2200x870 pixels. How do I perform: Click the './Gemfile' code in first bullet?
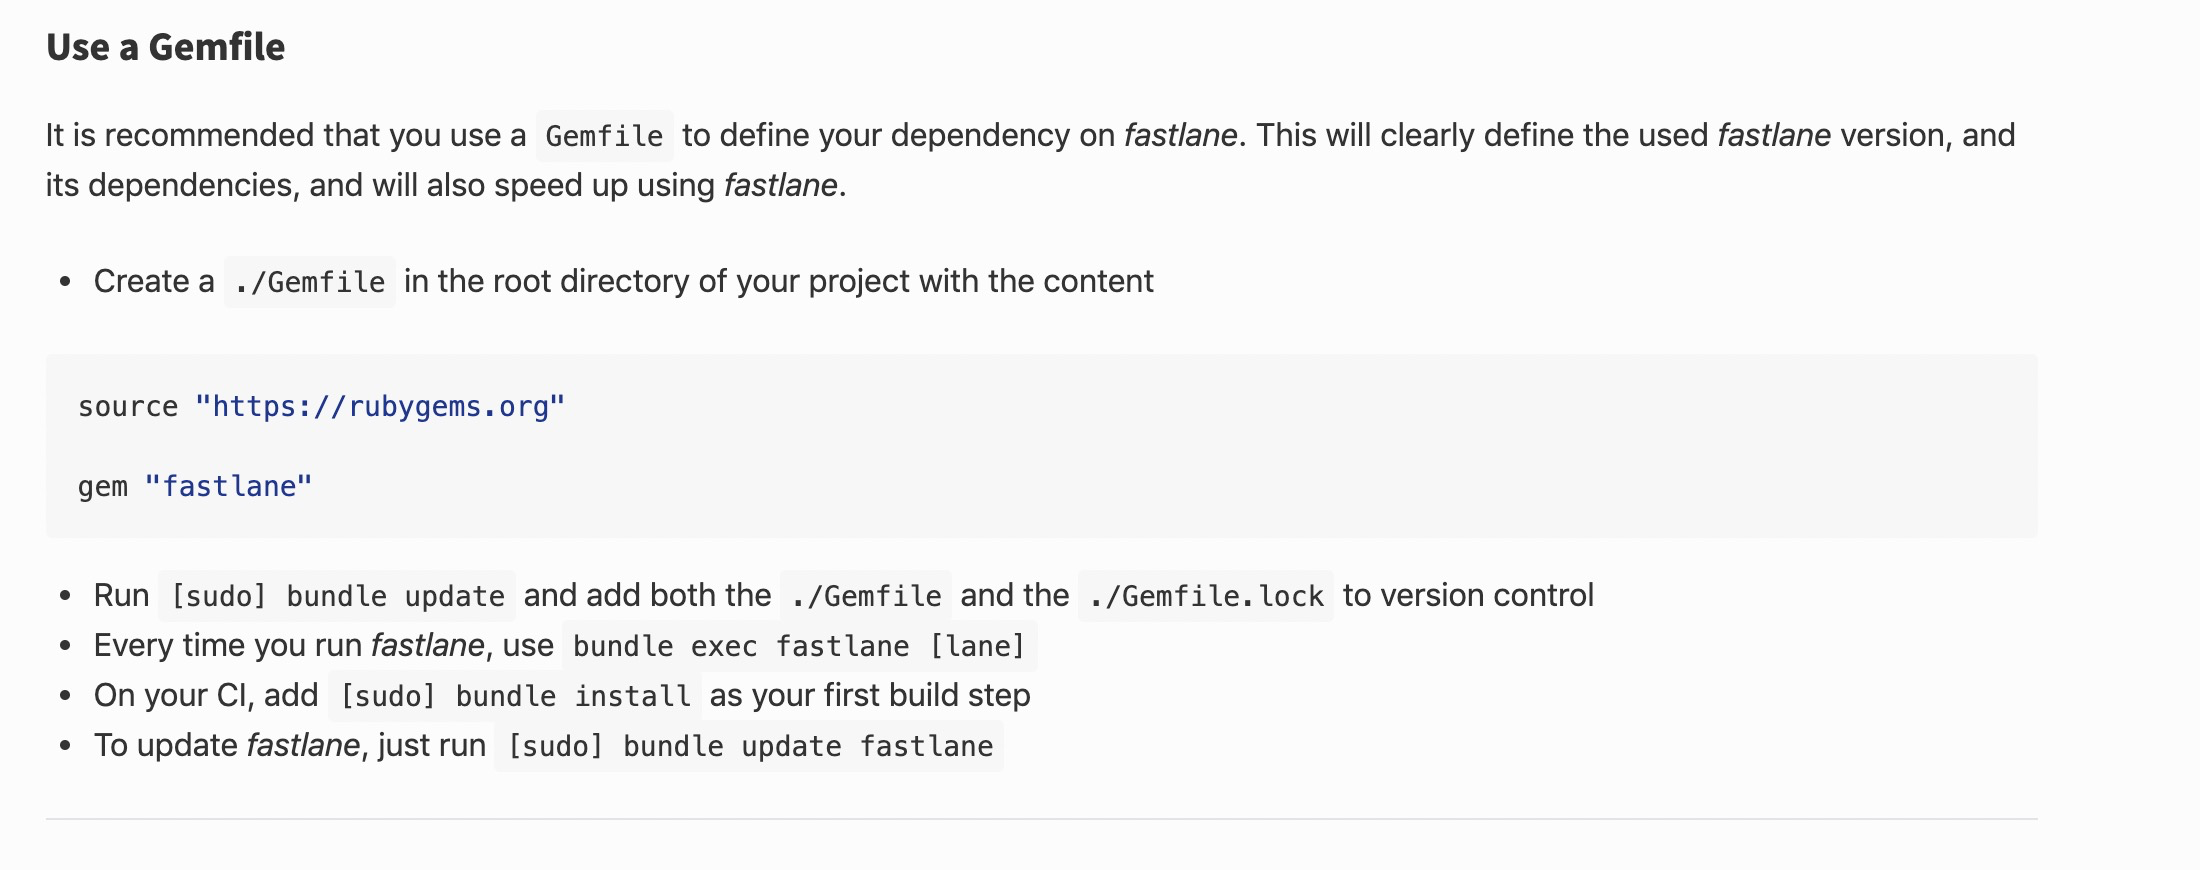click(310, 282)
